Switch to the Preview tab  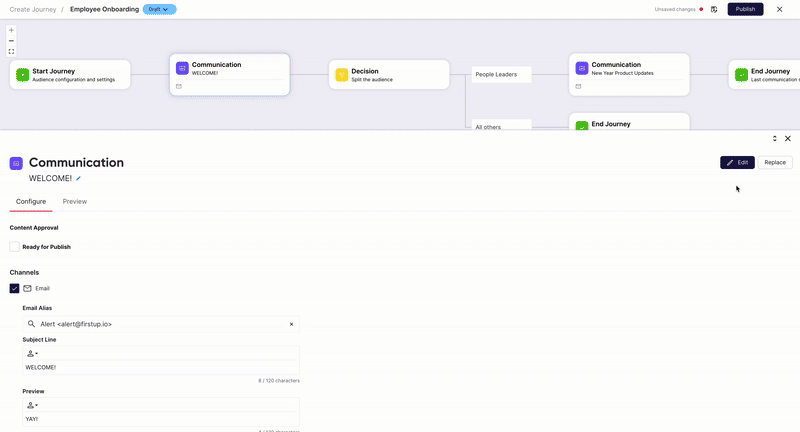coord(74,201)
